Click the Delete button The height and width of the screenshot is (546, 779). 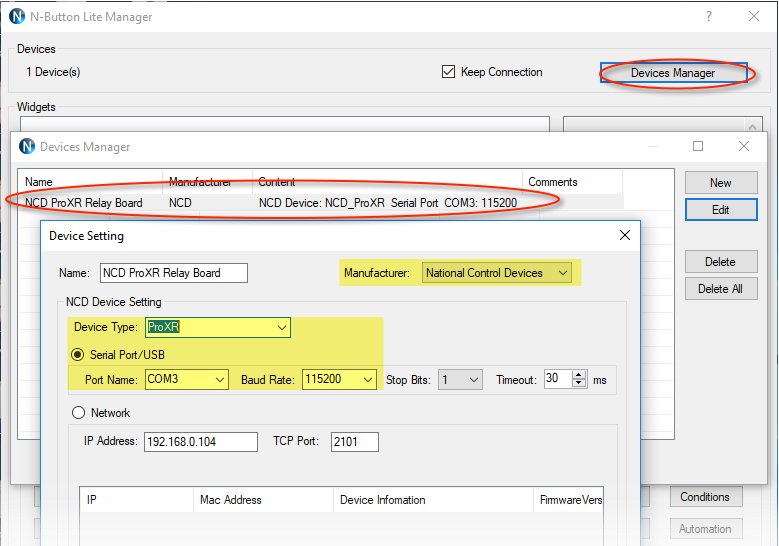click(x=721, y=262)
